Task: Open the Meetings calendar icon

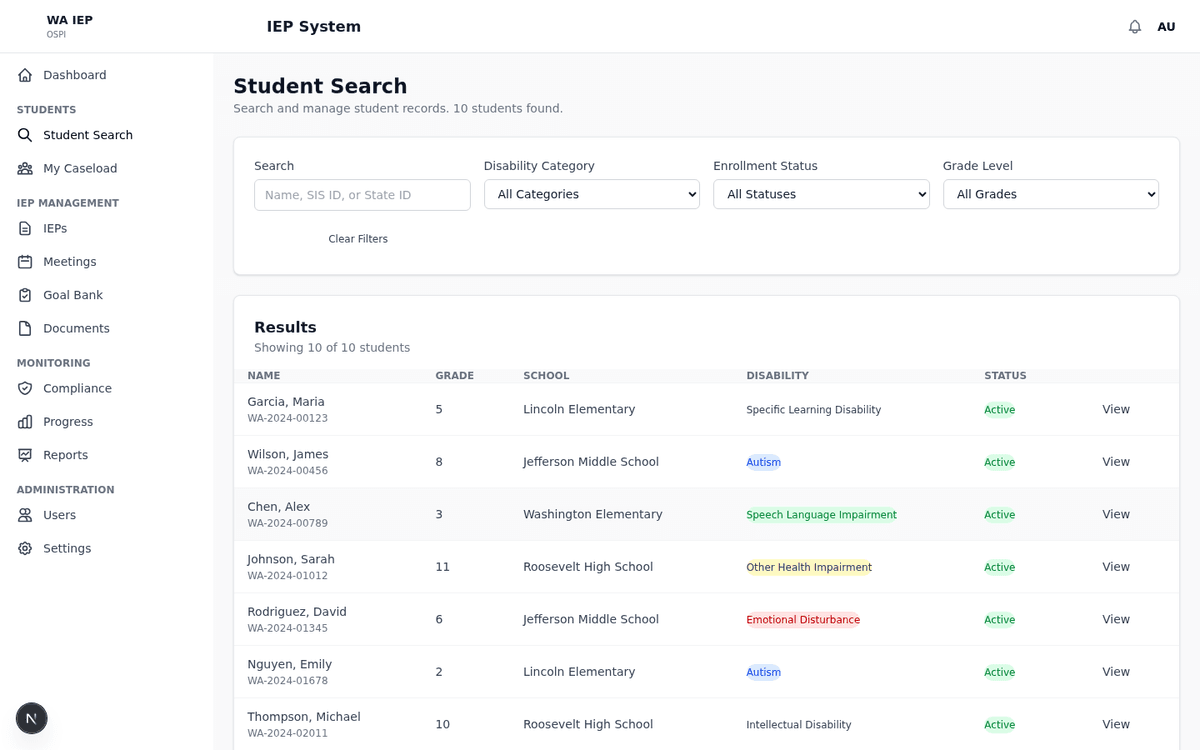Action: tap(24, 261)
